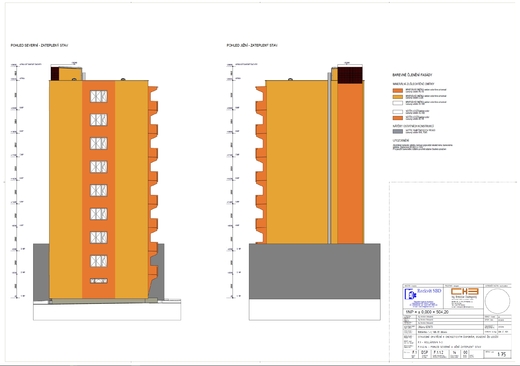This screenshot has height=366, width=520.
Task: Click the dark rooftop block on south view
Action: (350, 75)
